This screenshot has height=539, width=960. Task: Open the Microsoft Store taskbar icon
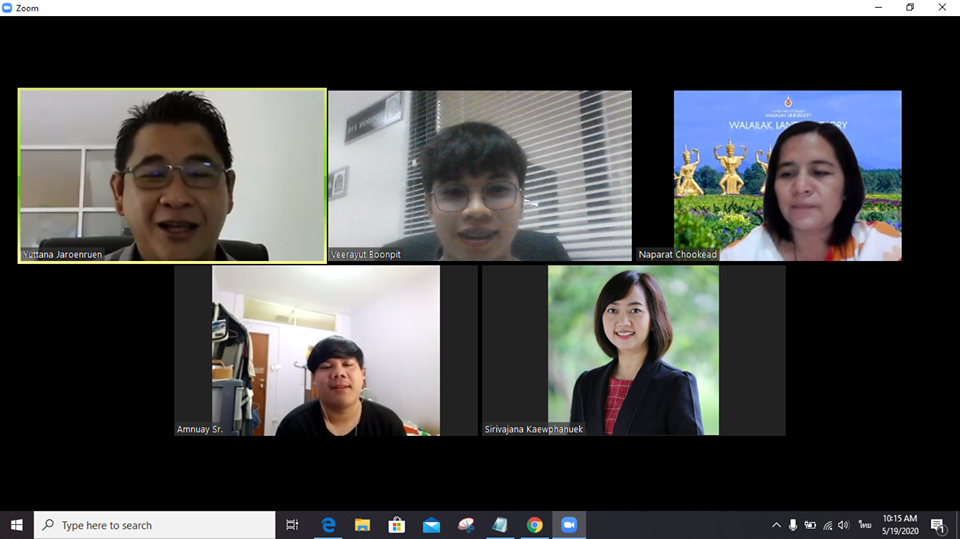pos(396,525)
